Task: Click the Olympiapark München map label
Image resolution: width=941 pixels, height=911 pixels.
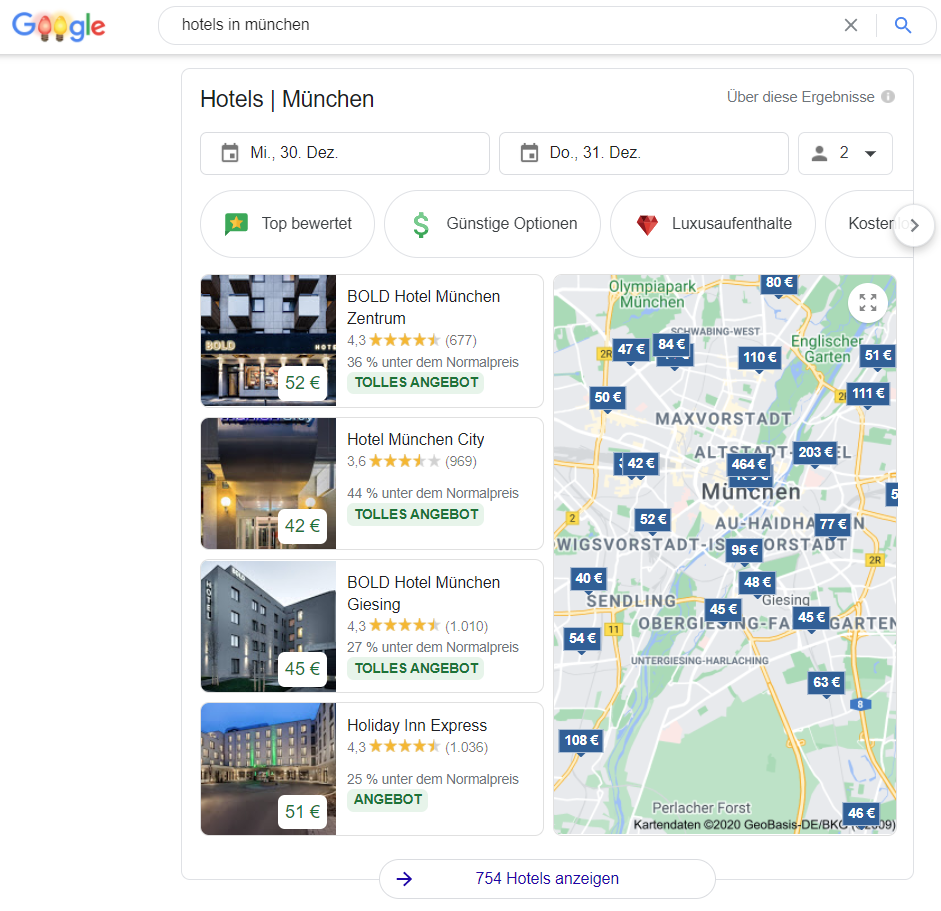Action: click(652, 294)
